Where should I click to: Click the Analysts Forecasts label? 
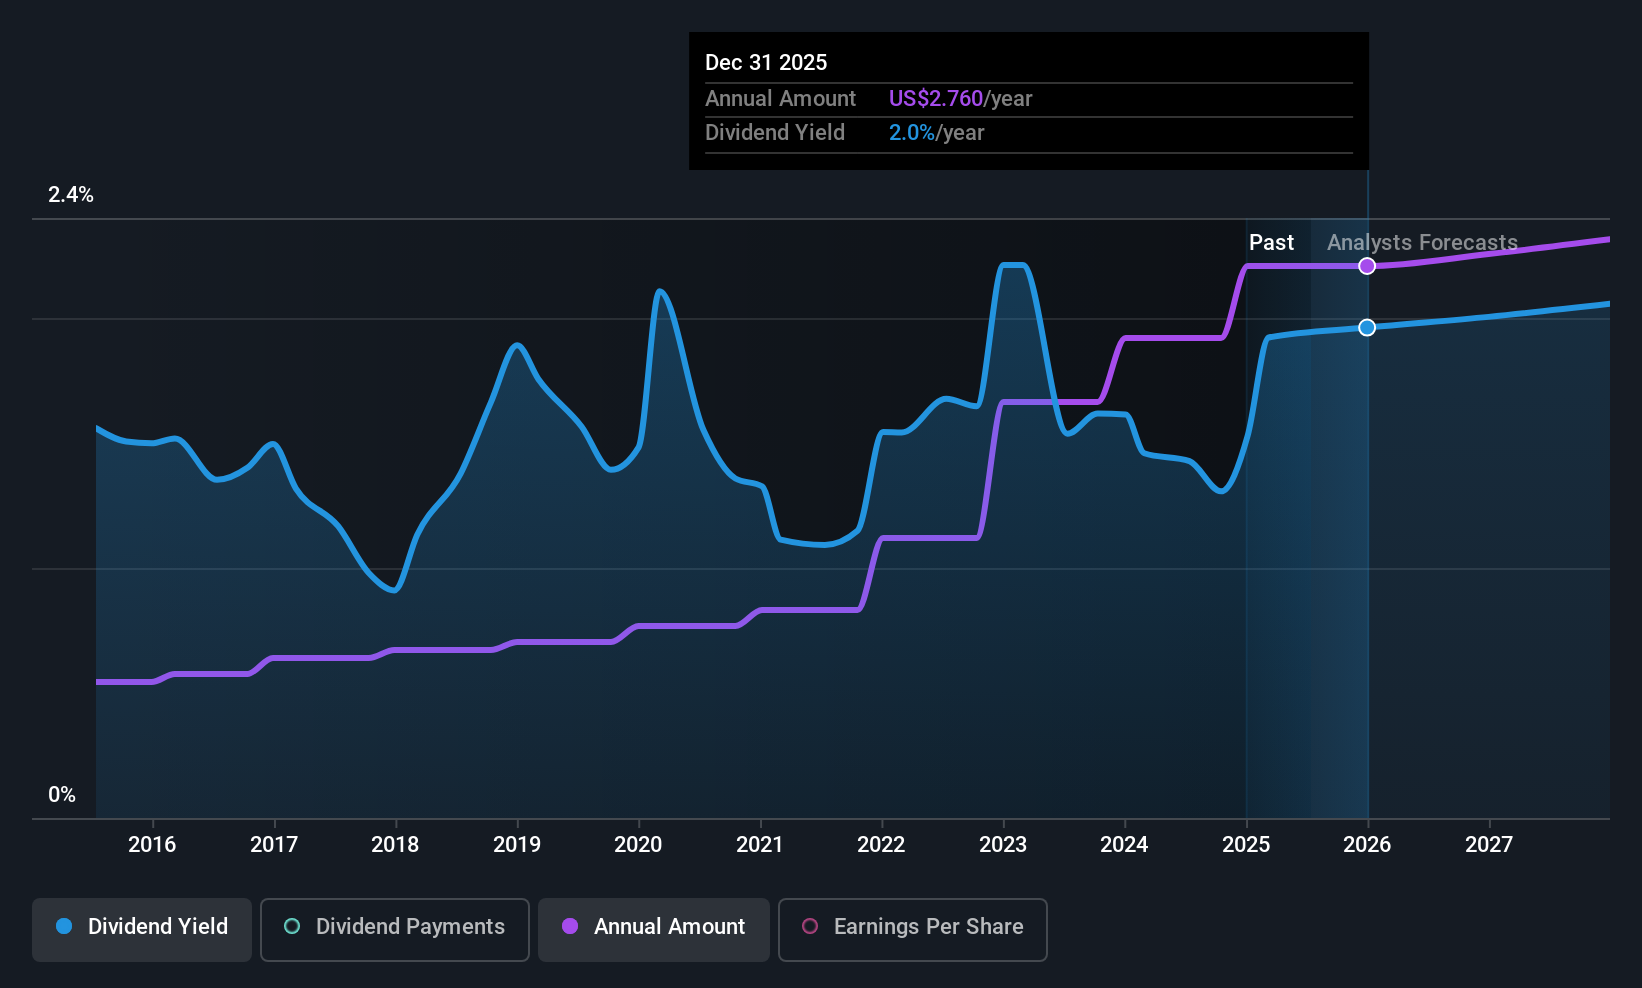click(1422, 243)
